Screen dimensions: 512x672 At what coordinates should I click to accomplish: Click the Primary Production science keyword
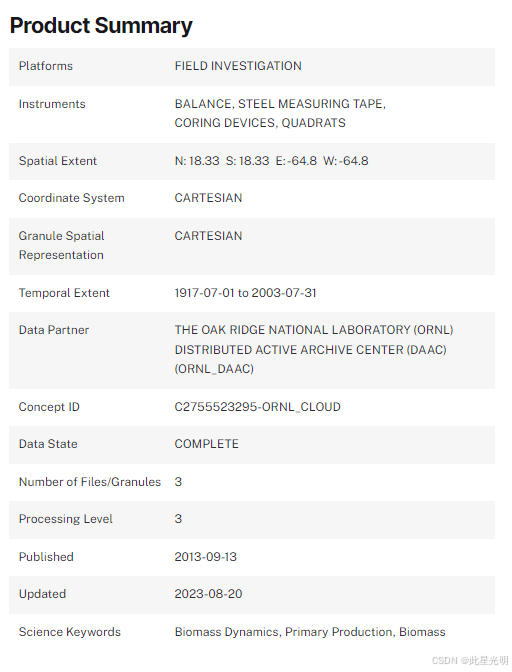(338, 632)
